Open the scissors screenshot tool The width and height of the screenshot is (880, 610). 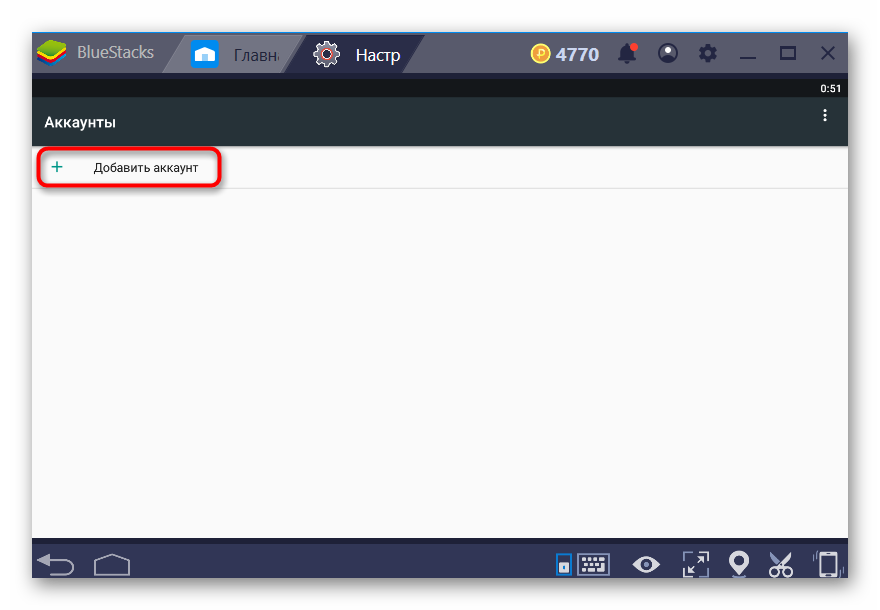tap(781, 565)
